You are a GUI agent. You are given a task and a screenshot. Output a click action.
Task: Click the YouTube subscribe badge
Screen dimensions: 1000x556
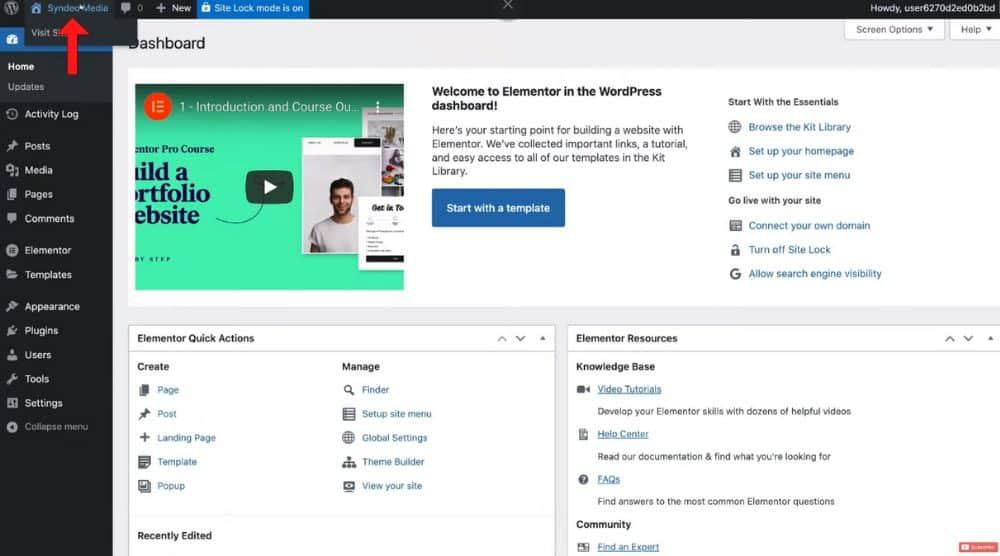click(x=978, y=547)
